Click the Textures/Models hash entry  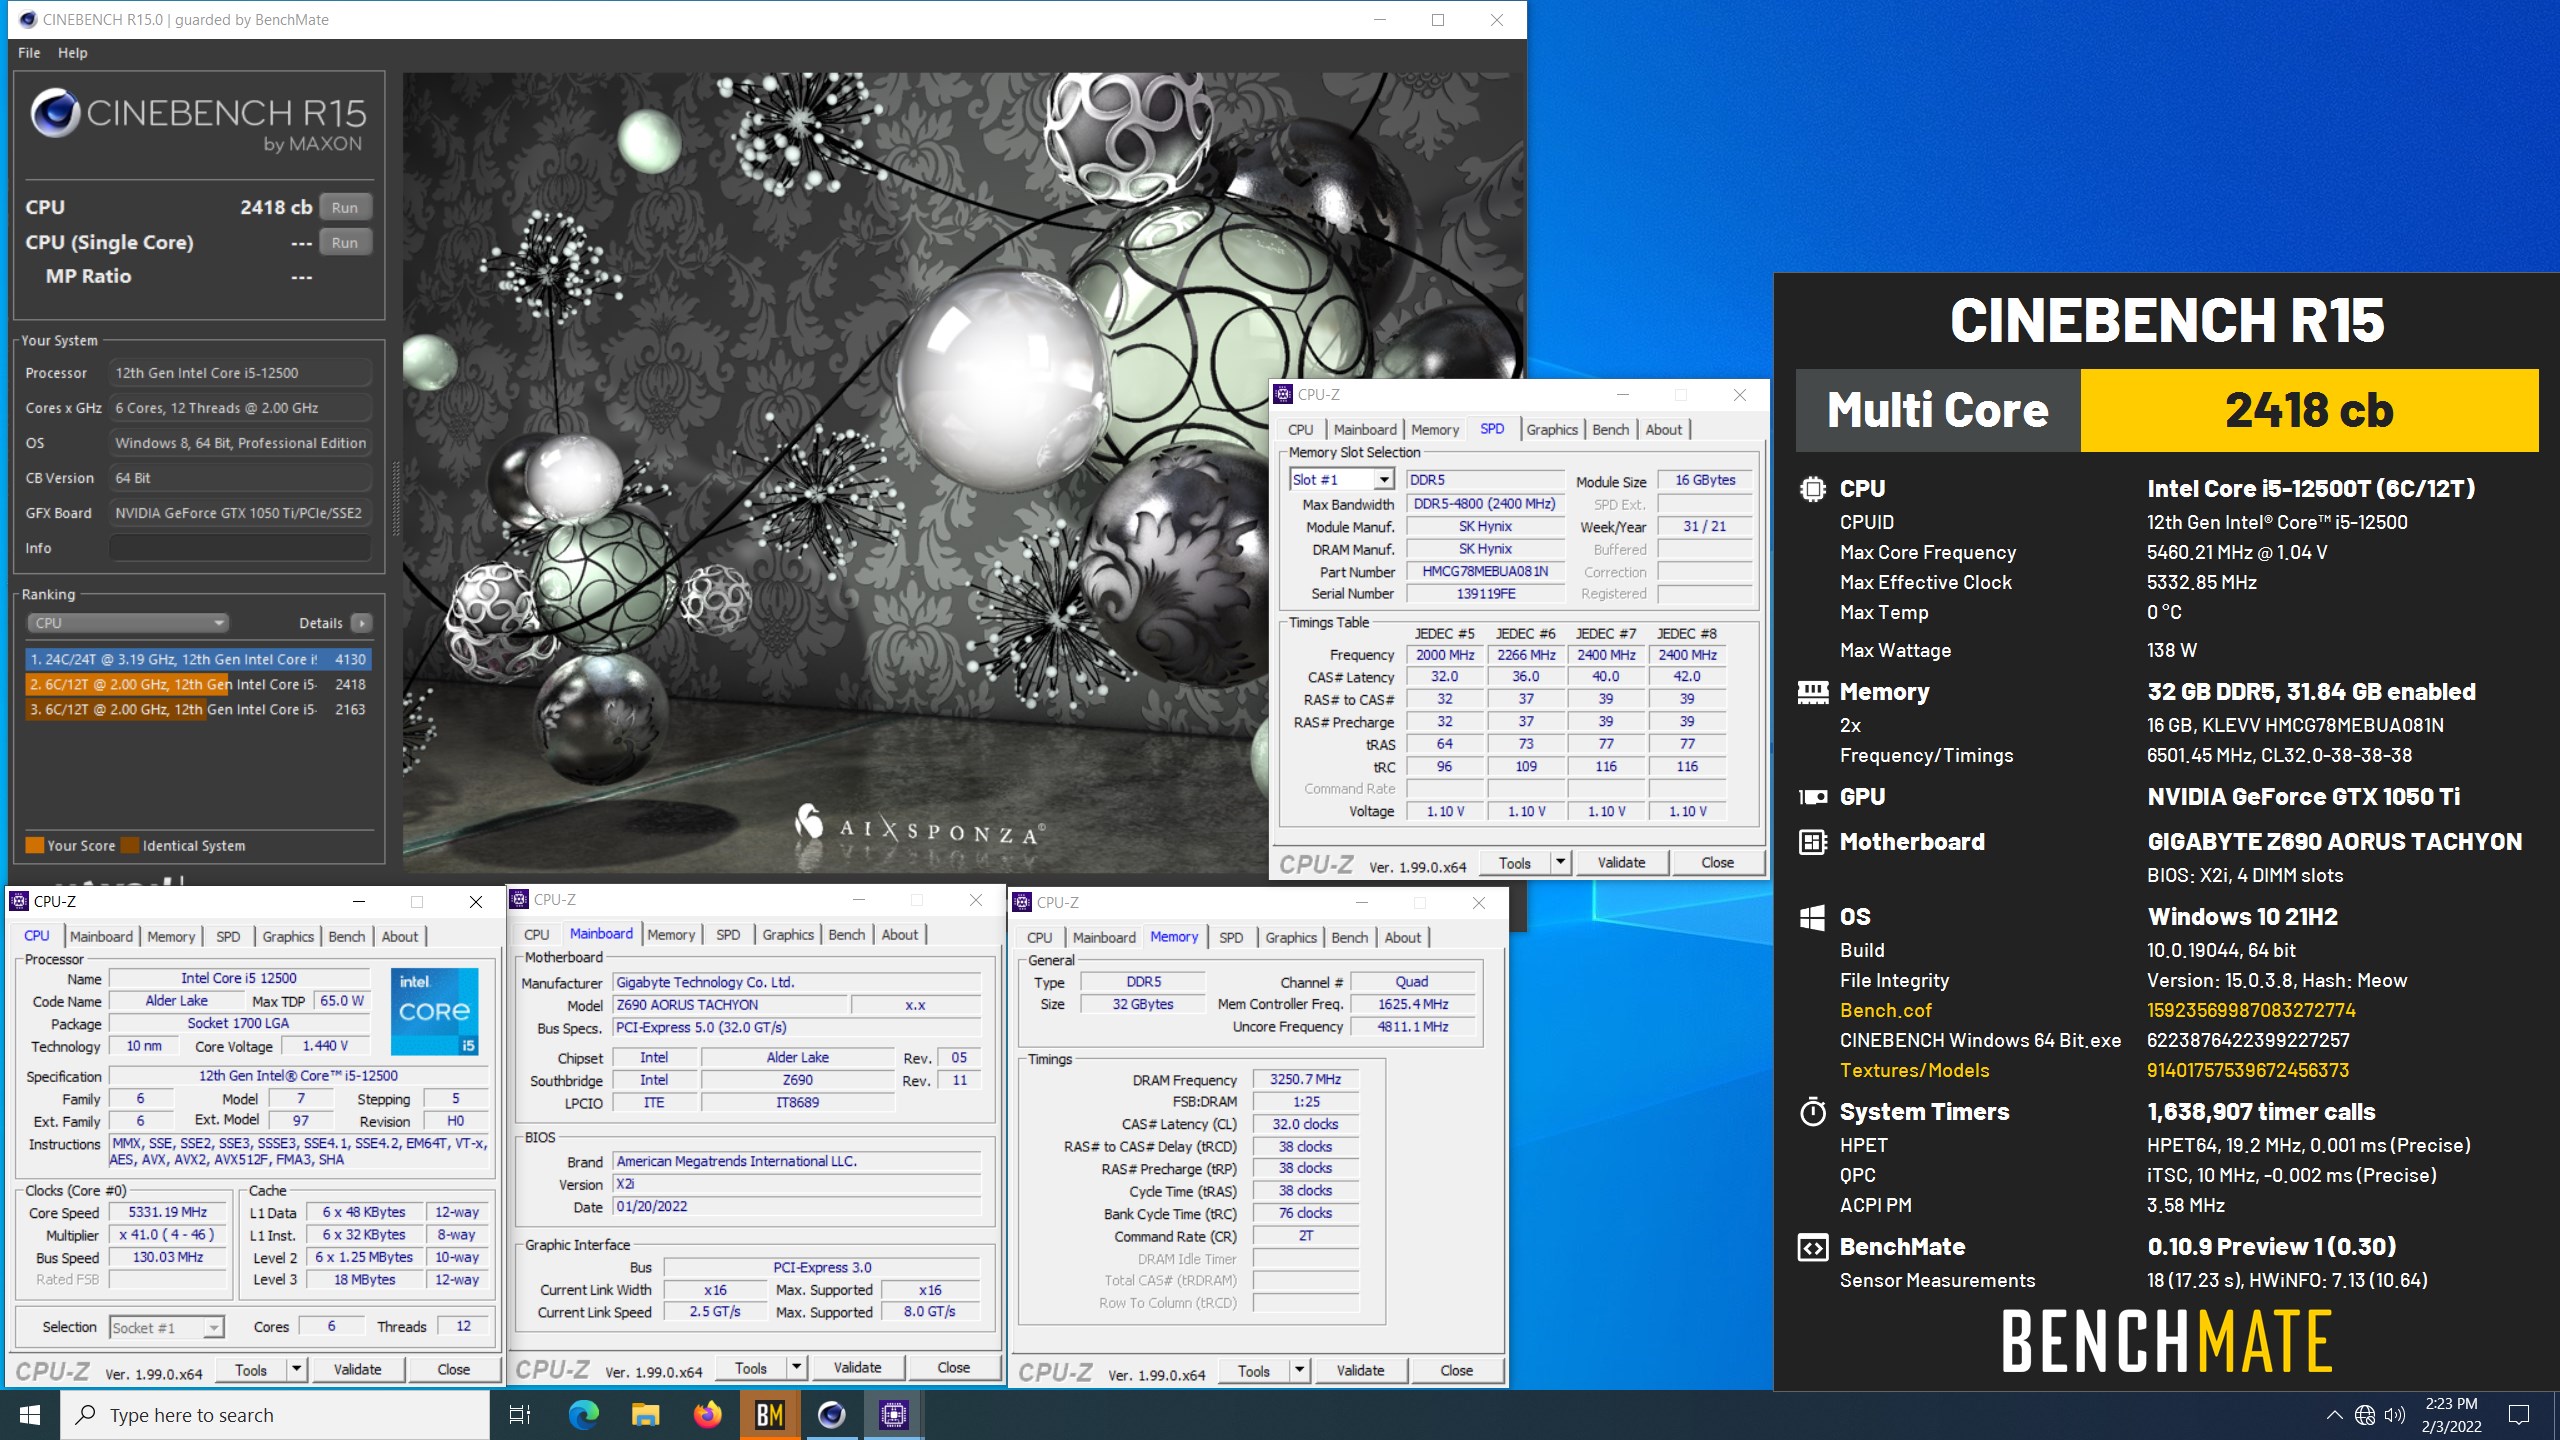(2247, 1071)
